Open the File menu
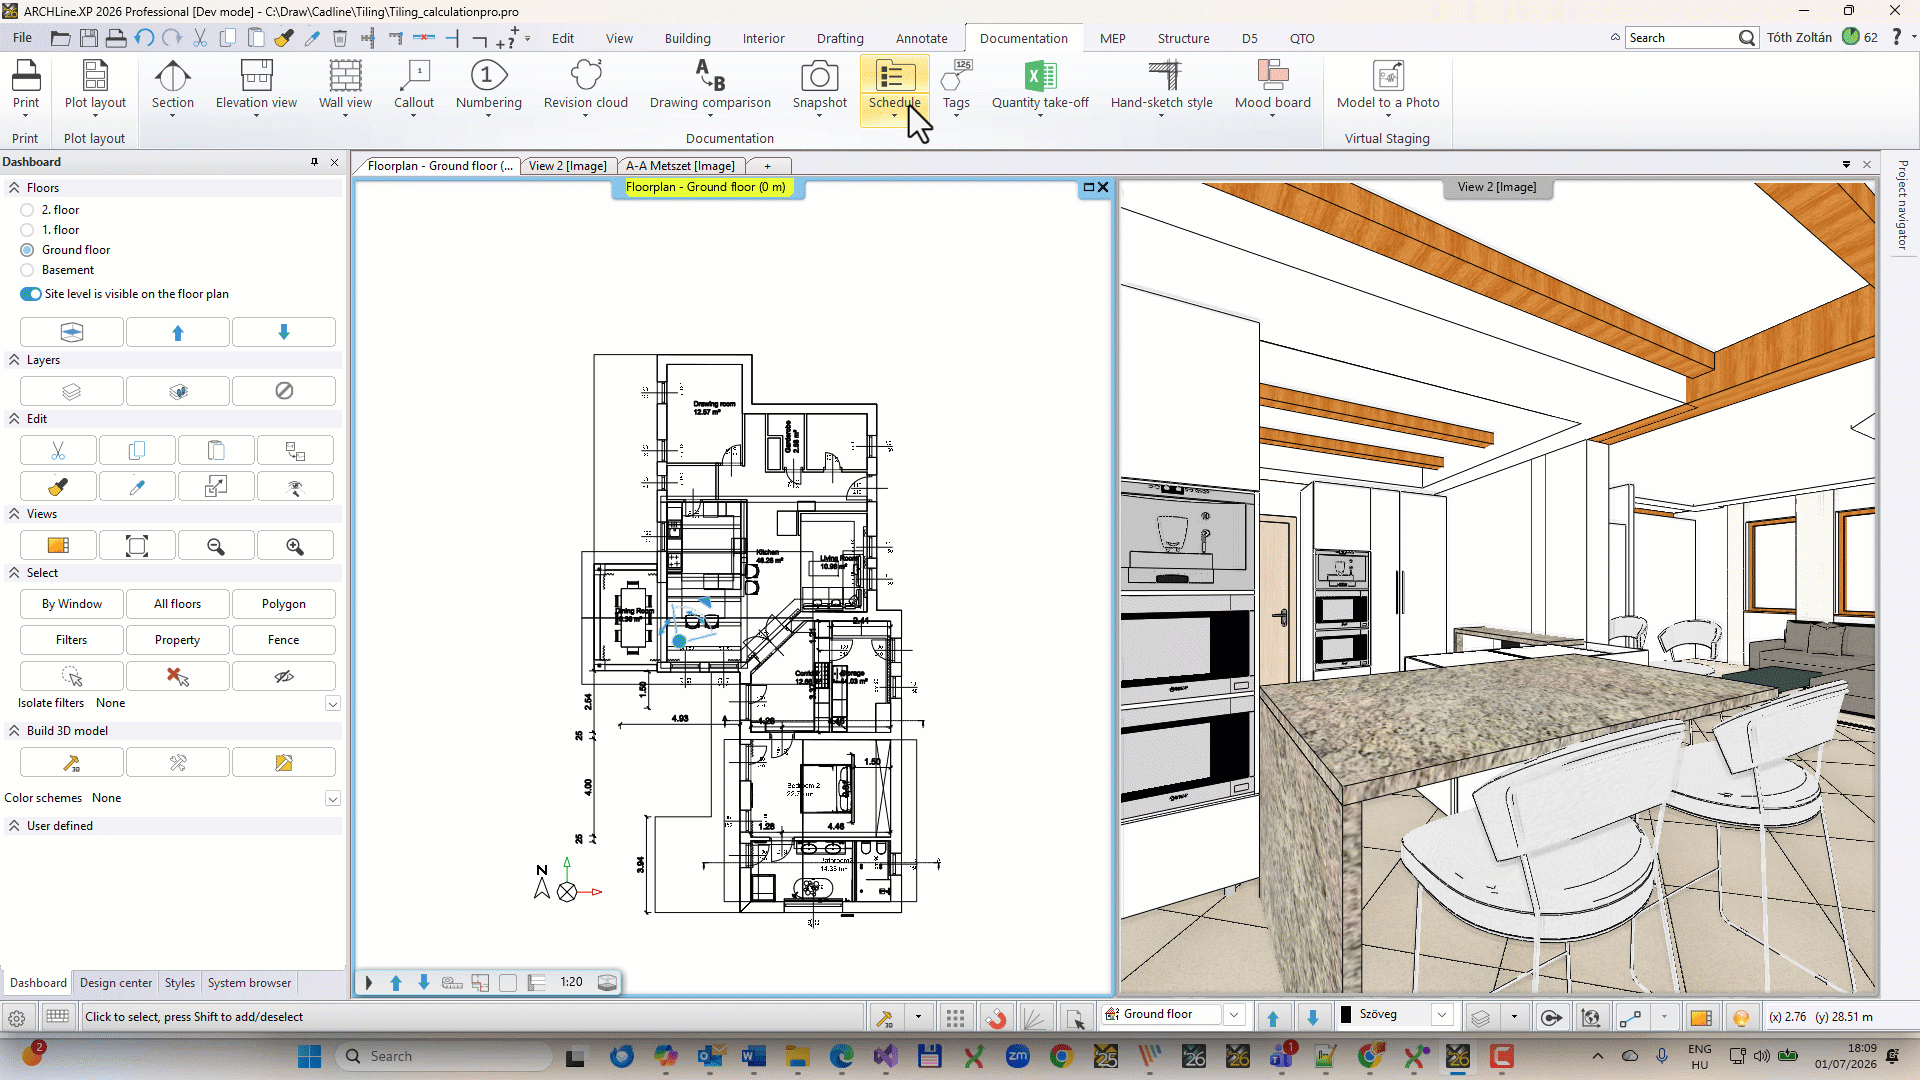 (22, 38)
